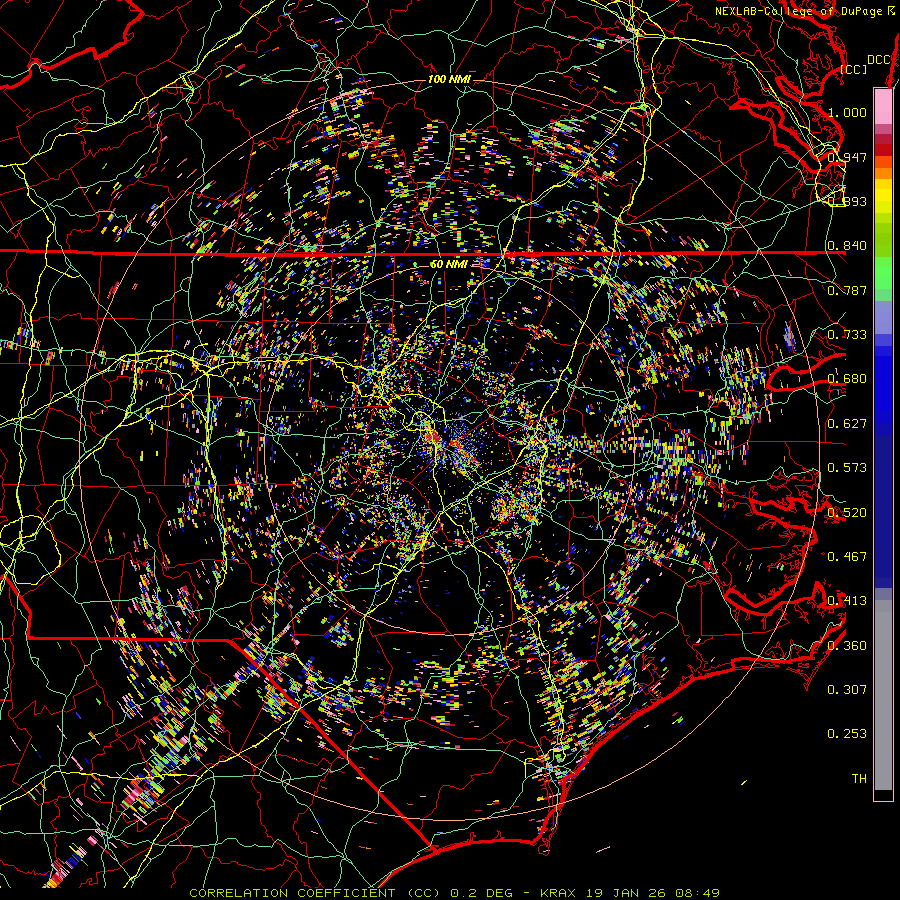Click the TH threshold label
This screenshot has height=900, width=900.
(859, 778)
